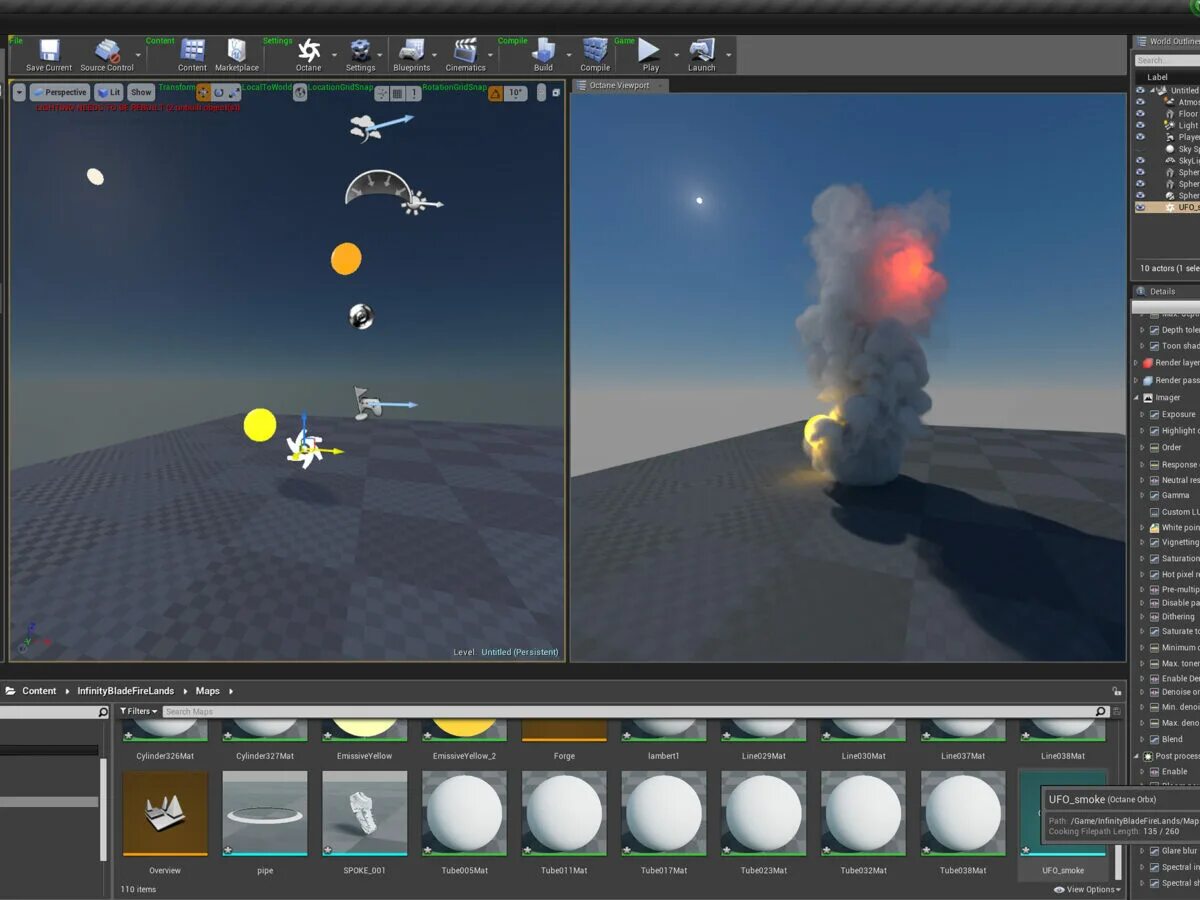
Task: Open the Marketplace toolbar icon
Action: click(237, 50)
